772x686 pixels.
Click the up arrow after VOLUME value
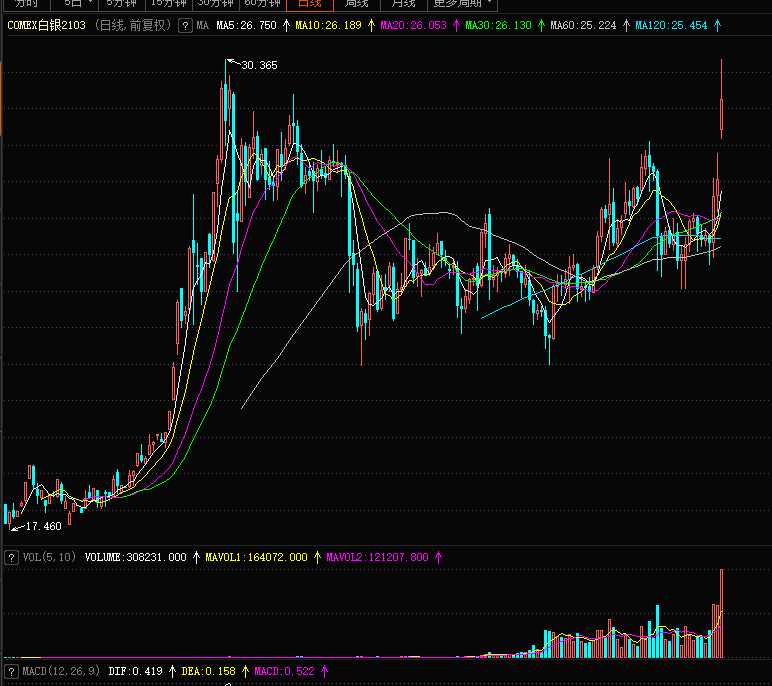pyautogui.click(x=196, y=557)
